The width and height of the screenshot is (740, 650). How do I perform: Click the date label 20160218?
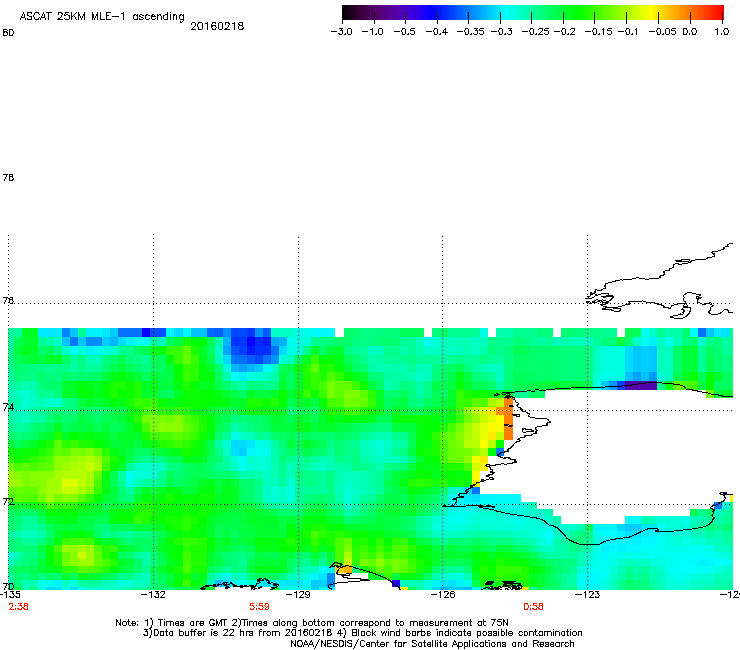pos(217,26)
